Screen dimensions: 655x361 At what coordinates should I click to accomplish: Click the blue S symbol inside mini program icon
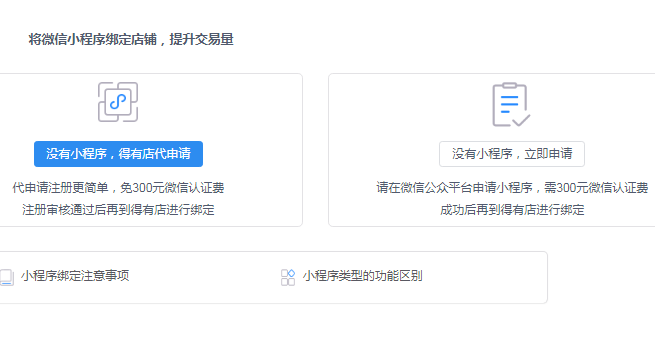[118, 102]
